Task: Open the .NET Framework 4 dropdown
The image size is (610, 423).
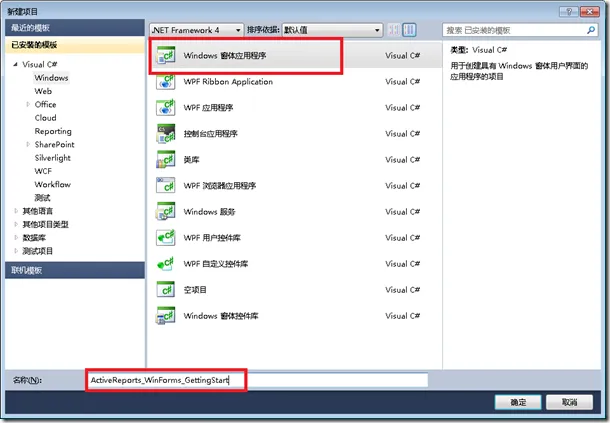Action: pyautogui.click(x=196, y=30)
